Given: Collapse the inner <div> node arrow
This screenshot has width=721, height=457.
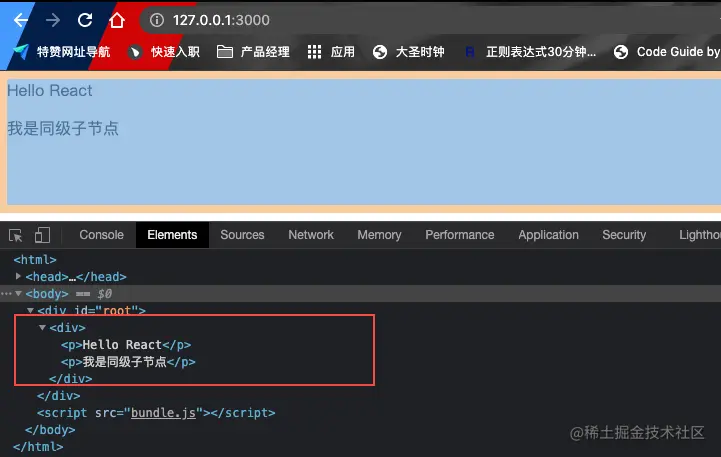Looking at the screenshot, I should [x=42, y=327].
